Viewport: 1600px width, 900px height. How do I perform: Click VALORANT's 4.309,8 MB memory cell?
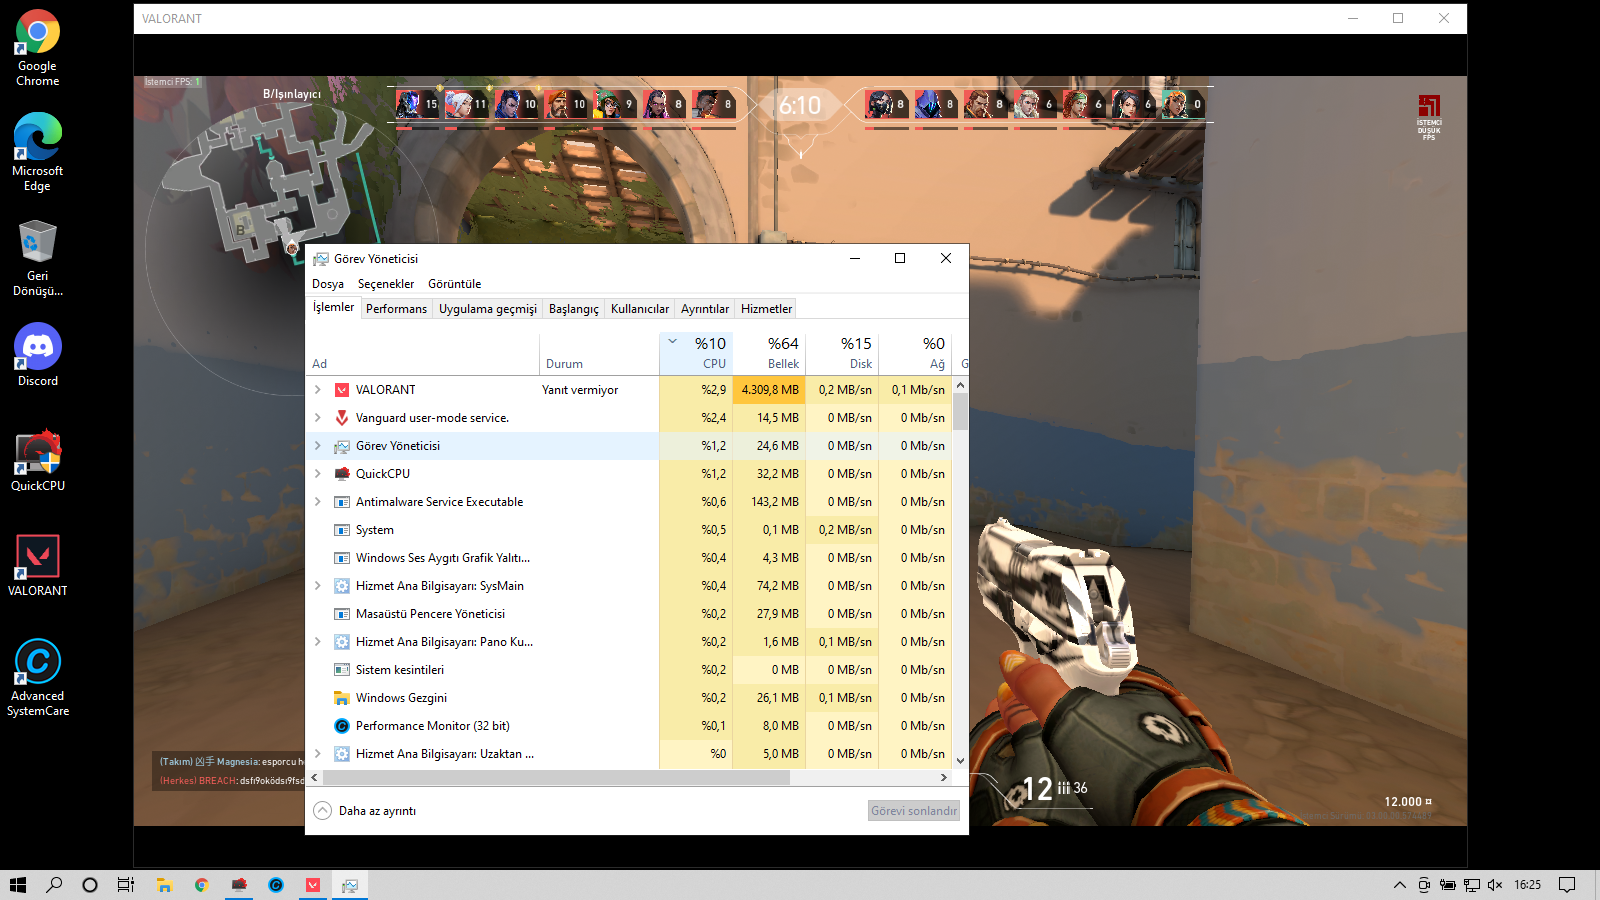pyautogui.click(x=769, y=390)
